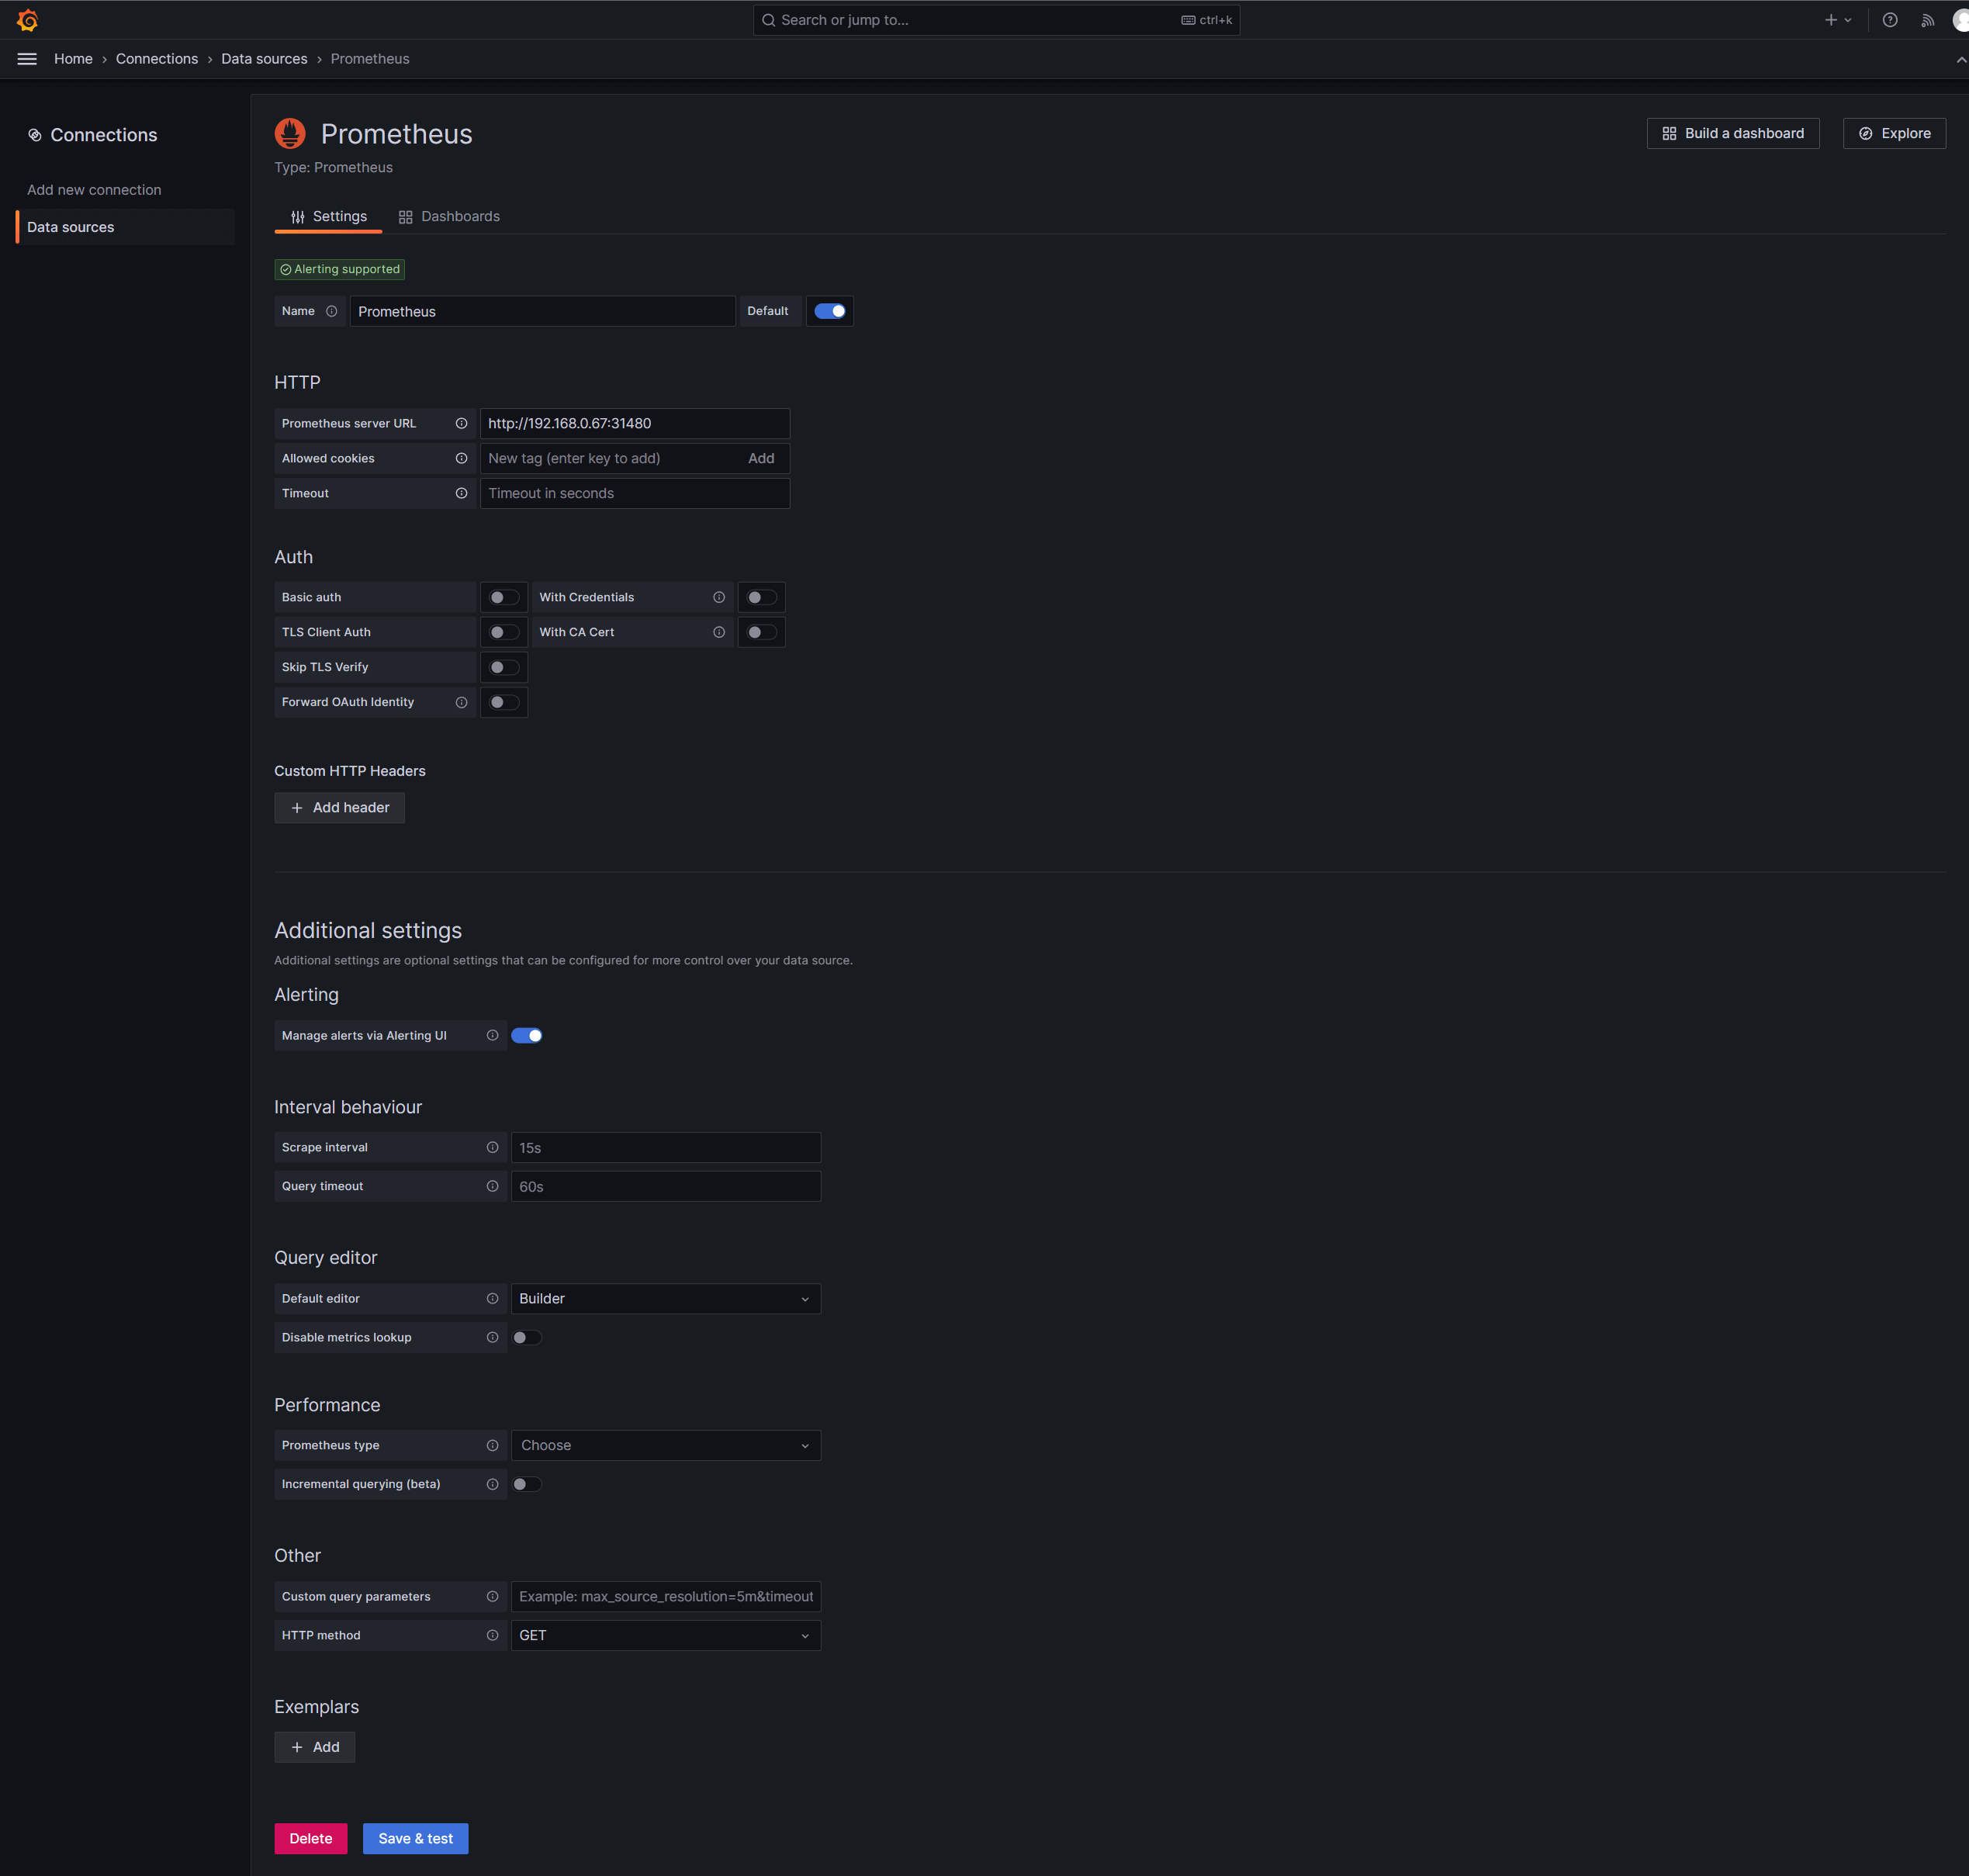Click info icon for Forward OAuth Identity
This screenshot has height=1876, width=1969.
click(x=461, y=702)
